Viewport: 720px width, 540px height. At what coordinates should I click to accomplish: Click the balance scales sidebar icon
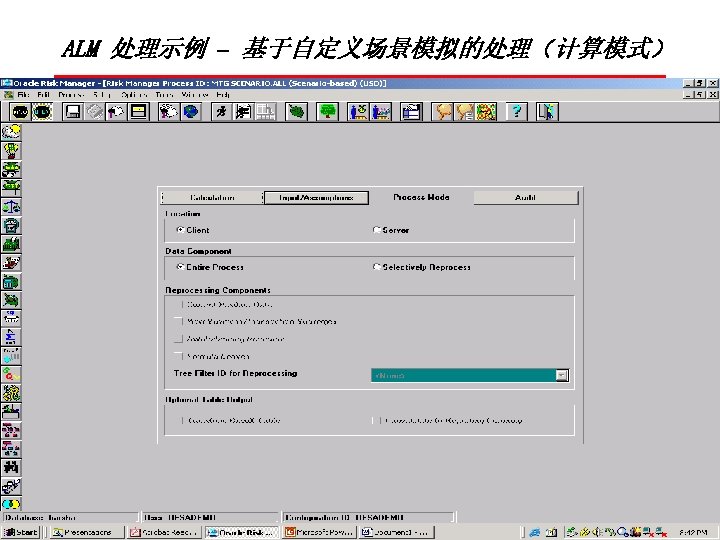(11, 207)
